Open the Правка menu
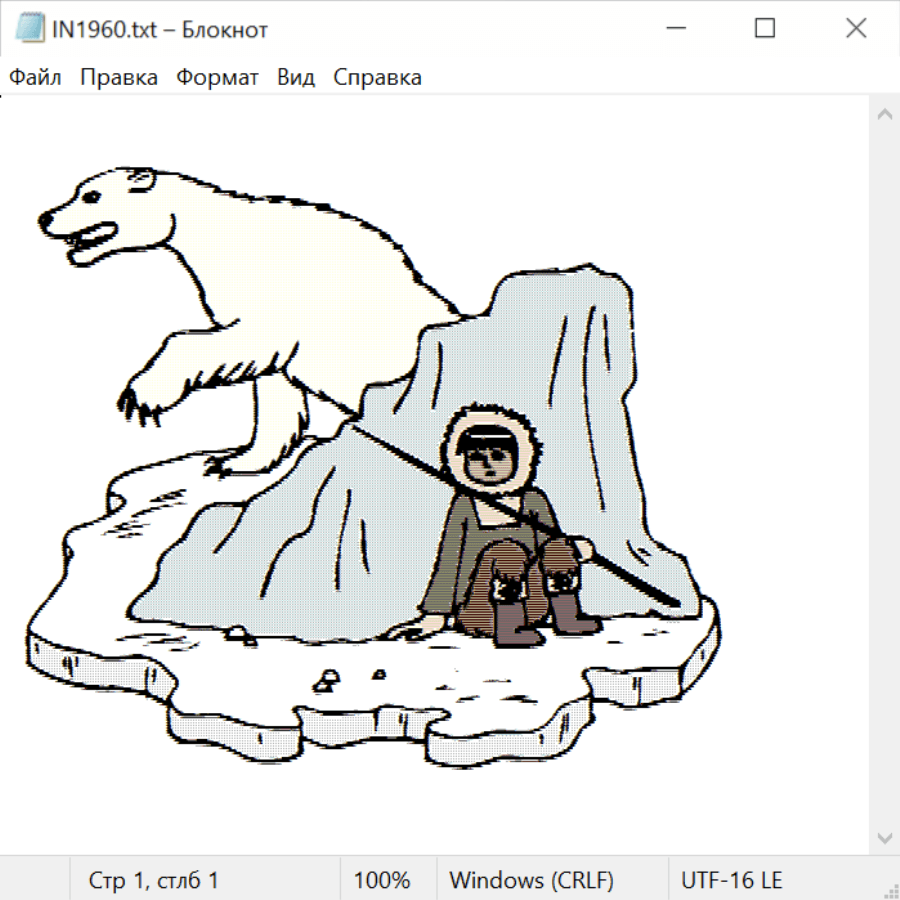The height and width of the screenshot is (900, 900). pyautogui.click(x=119, y=78)
